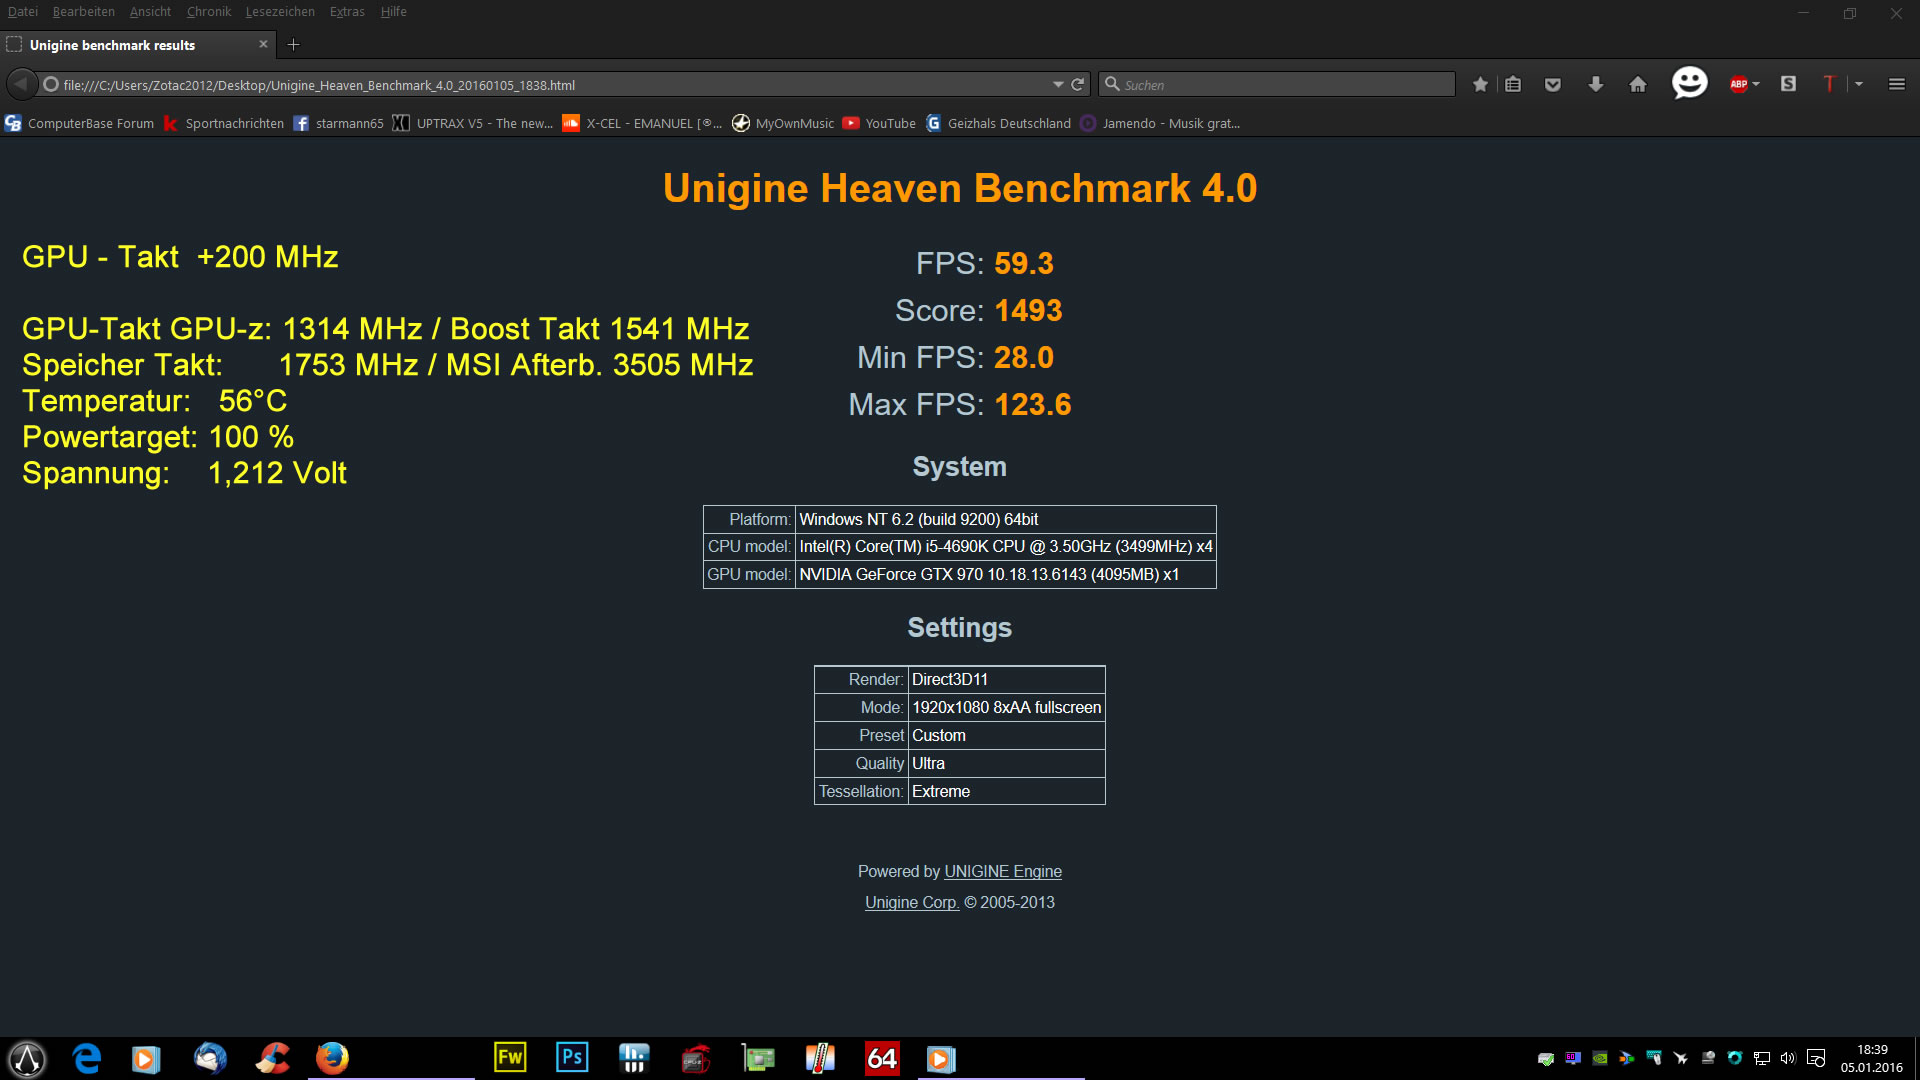Open the Extras menu
This screenshot has height=1080, width=1920.
[x=347, y=12]
